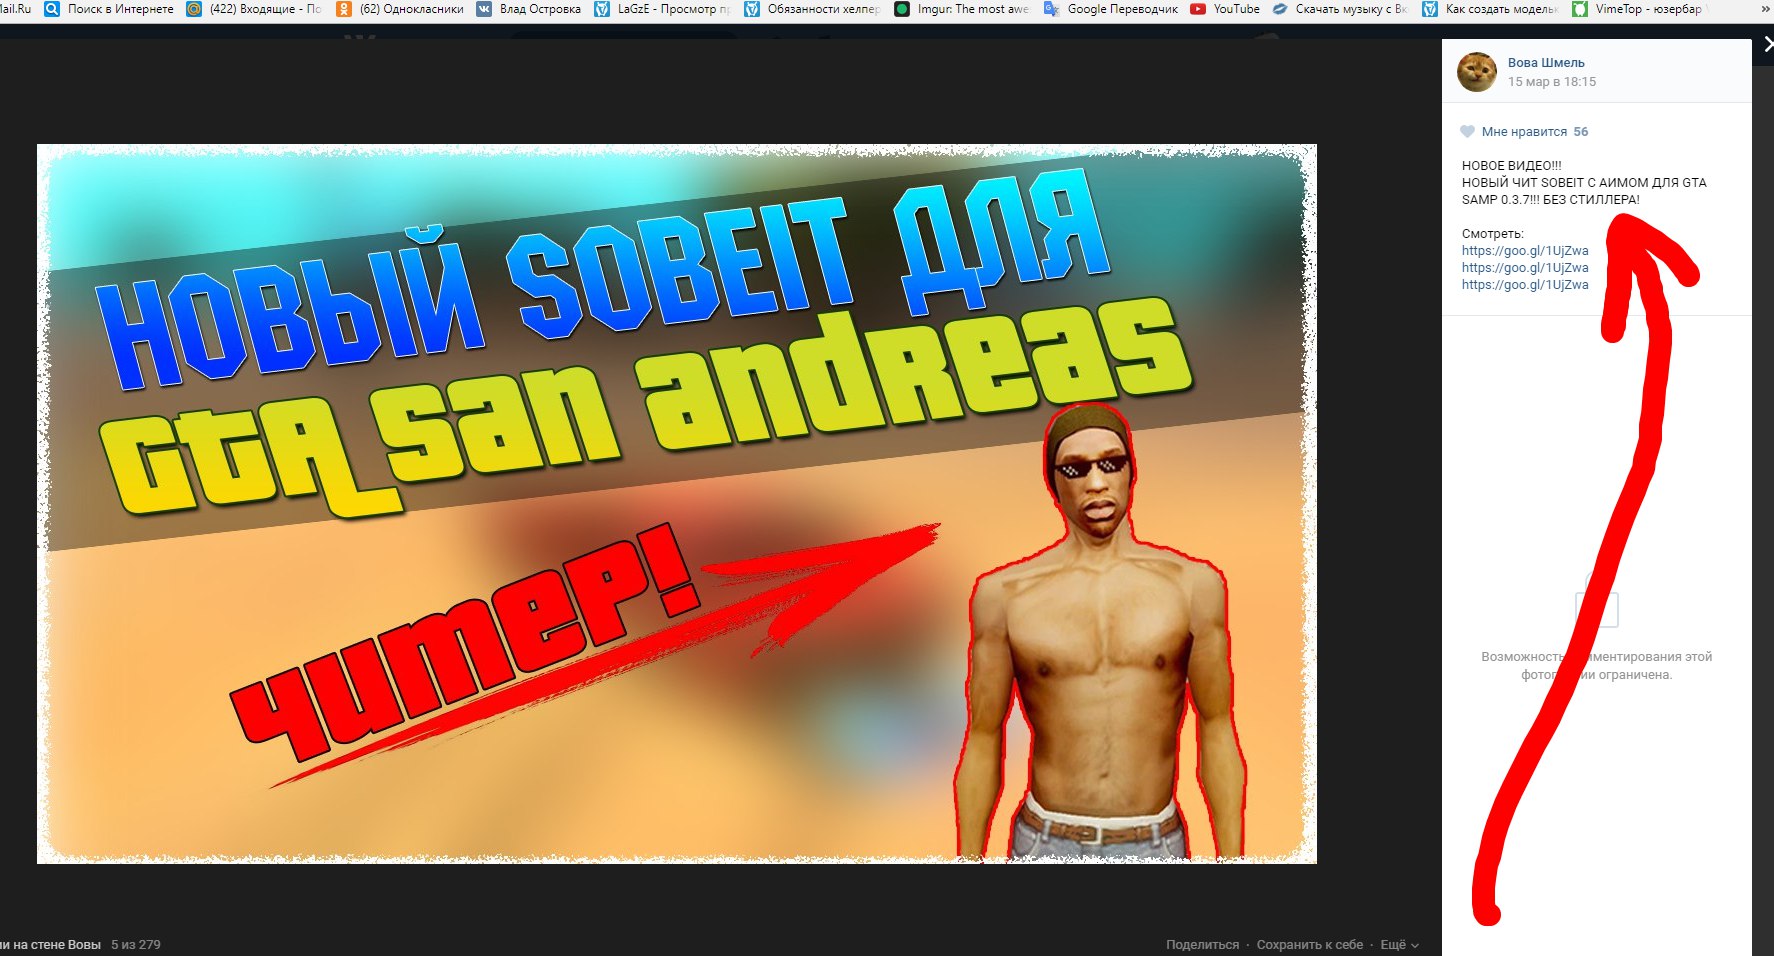Open the (422) Входящие mail bookmark

pos(254,9)
